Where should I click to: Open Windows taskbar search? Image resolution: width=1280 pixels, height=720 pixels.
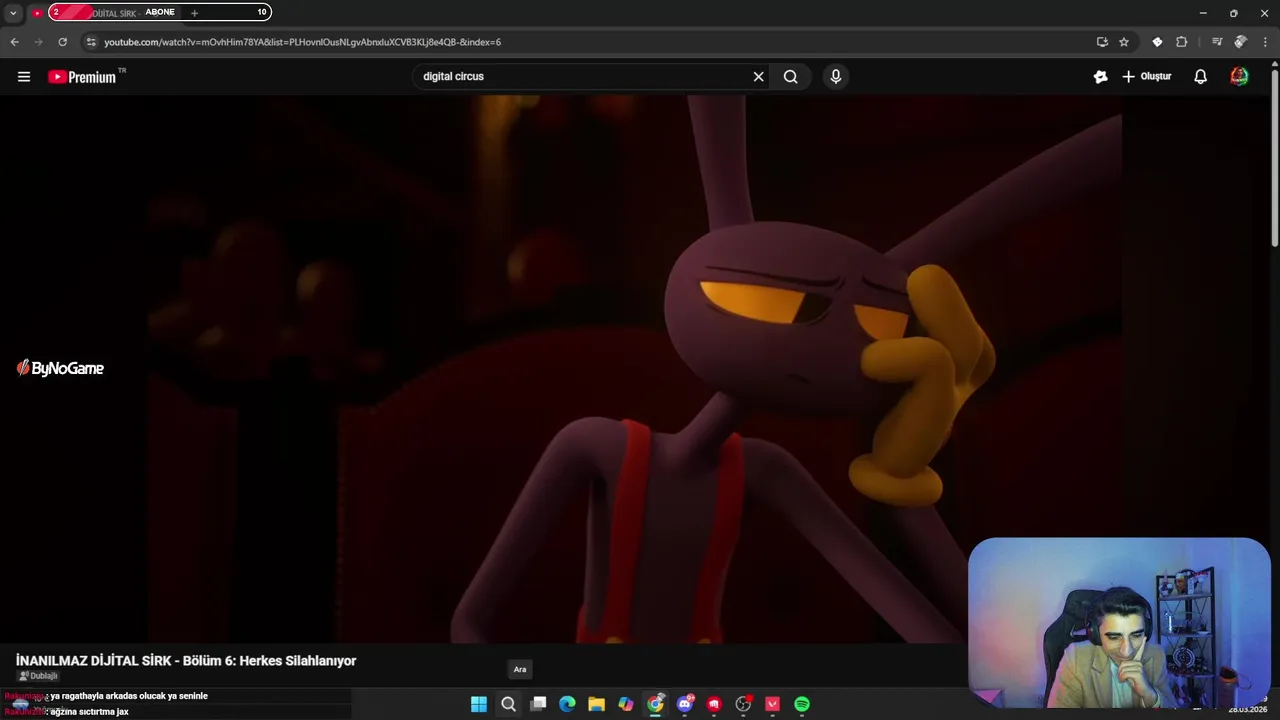(508, 704)
